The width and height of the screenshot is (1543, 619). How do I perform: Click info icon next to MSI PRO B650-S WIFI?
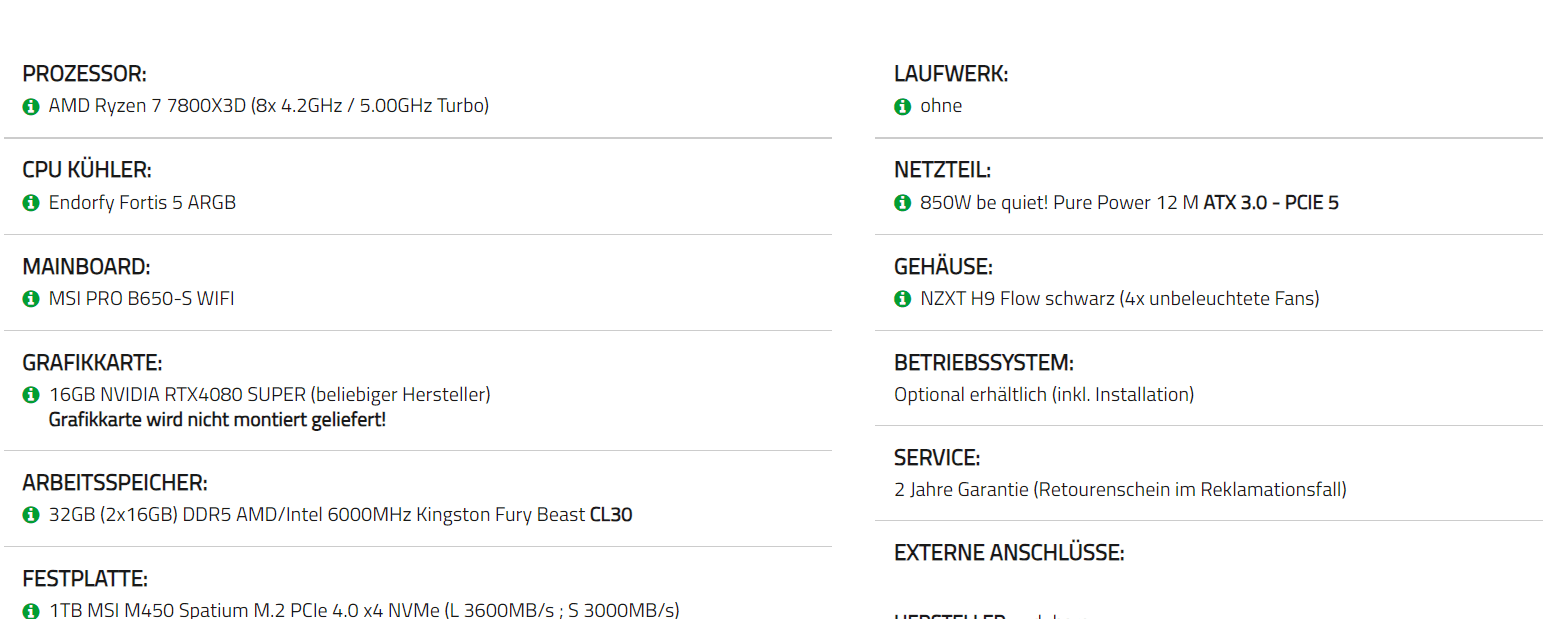click(31, 298)
